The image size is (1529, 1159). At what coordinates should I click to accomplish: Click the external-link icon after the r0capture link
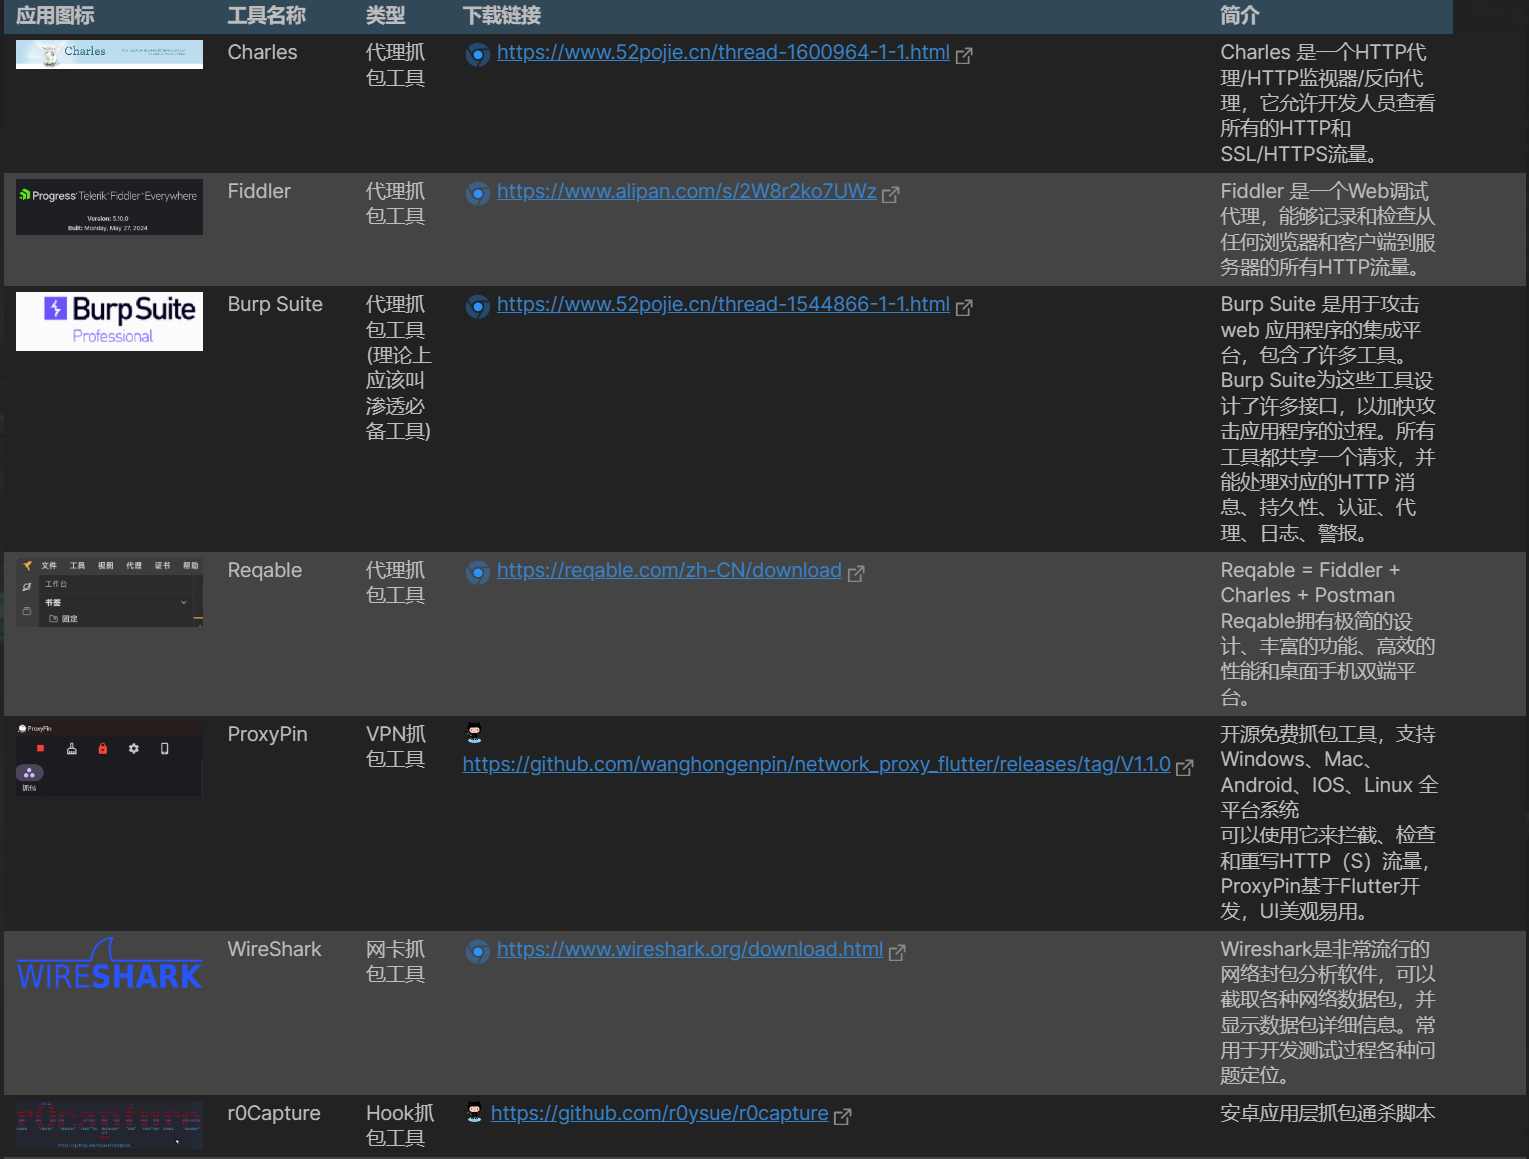pos(843,1117)
